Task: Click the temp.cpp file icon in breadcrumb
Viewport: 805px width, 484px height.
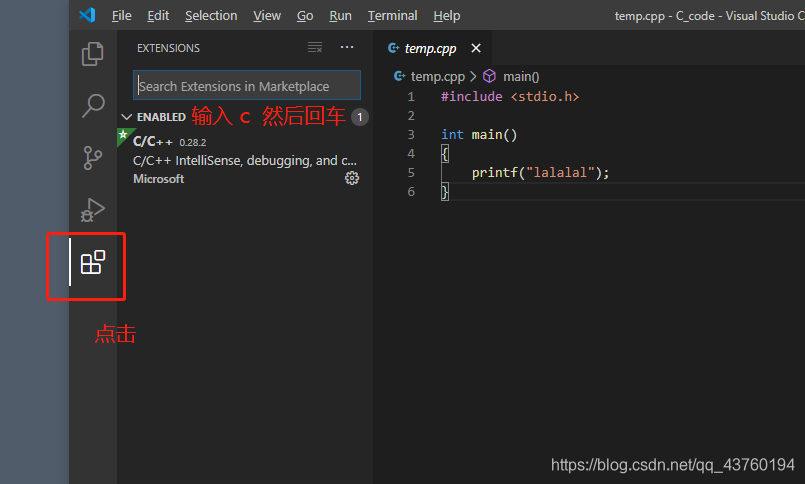Action: point(399,76)
